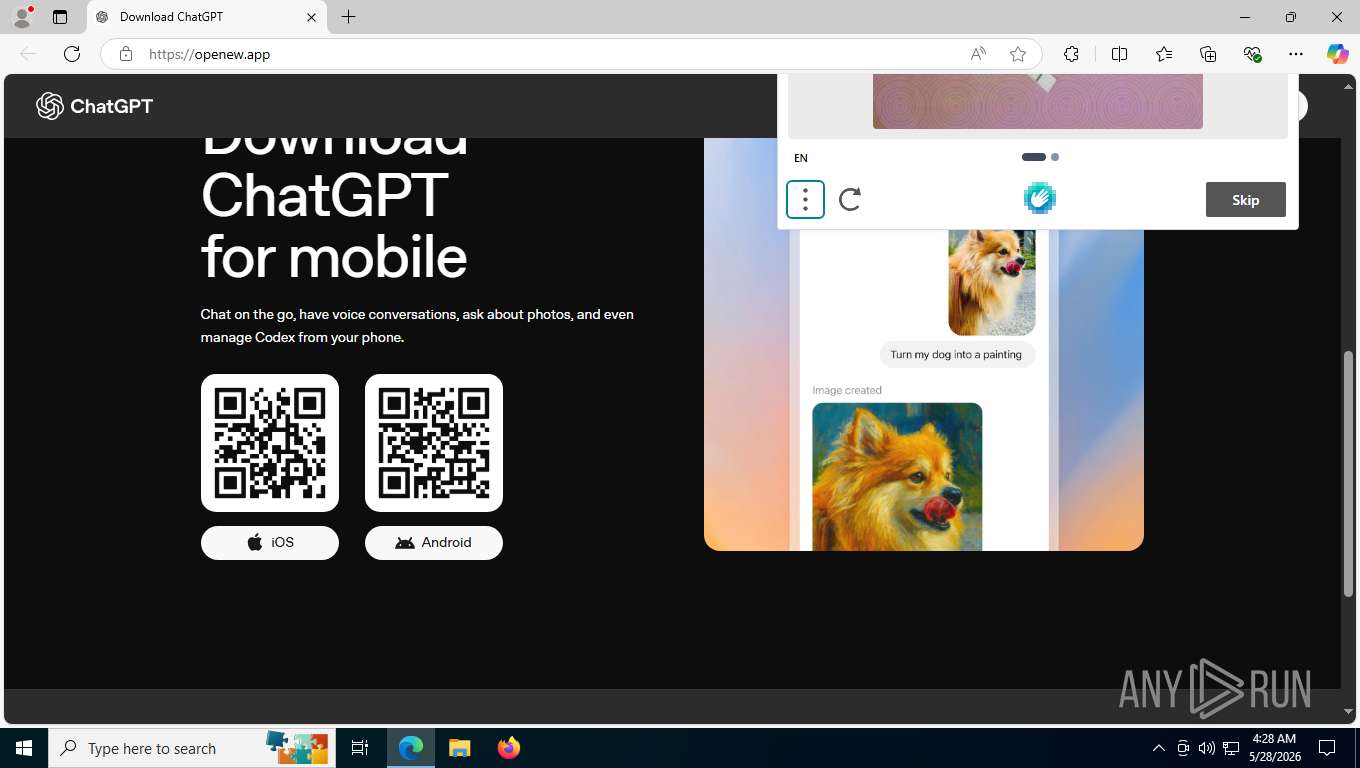1360x768 pixels.
Task: Click the dog painting image
Action: tap(897, 476)
